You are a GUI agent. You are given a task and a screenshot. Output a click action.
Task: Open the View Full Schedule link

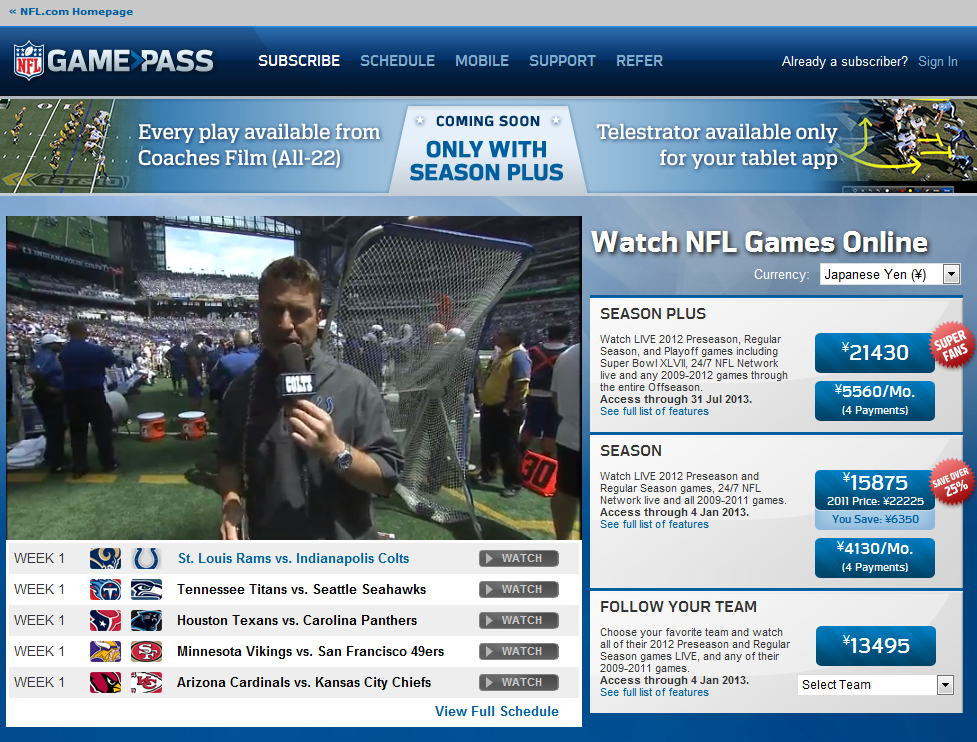[x=497, y=711]
